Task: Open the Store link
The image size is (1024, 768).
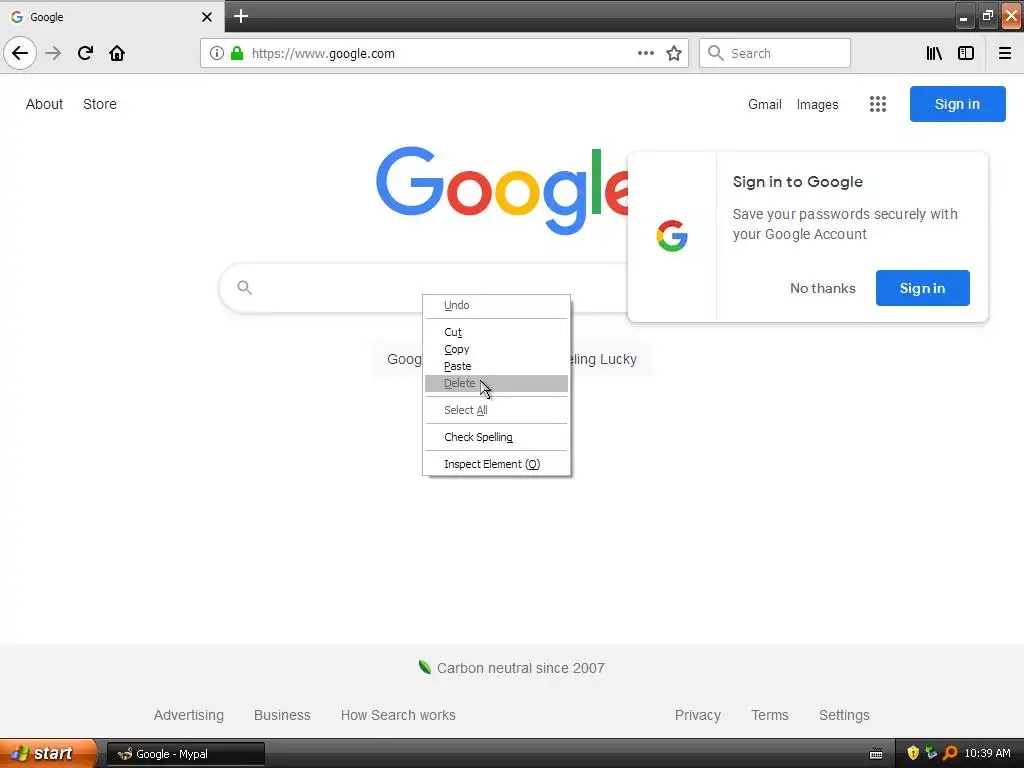Action: [x=100, y=104]
